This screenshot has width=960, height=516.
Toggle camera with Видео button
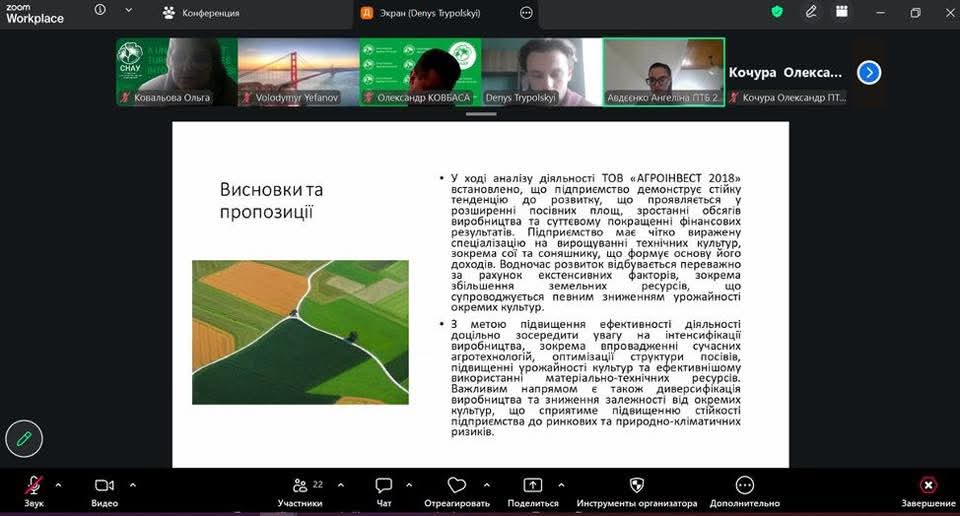[x=104, y=490]
